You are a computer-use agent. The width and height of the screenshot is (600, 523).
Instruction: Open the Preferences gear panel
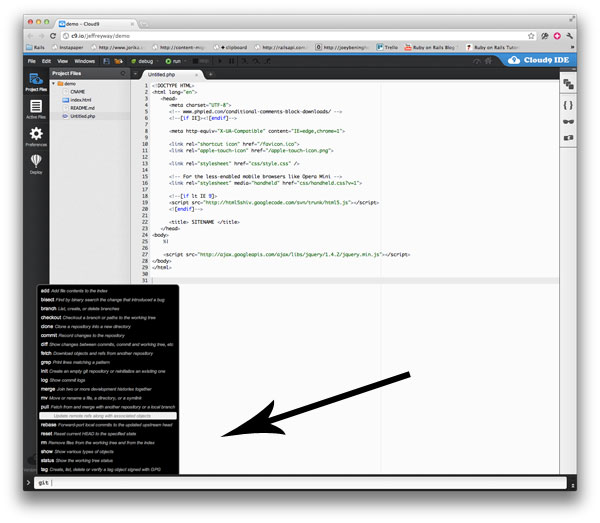36,137
